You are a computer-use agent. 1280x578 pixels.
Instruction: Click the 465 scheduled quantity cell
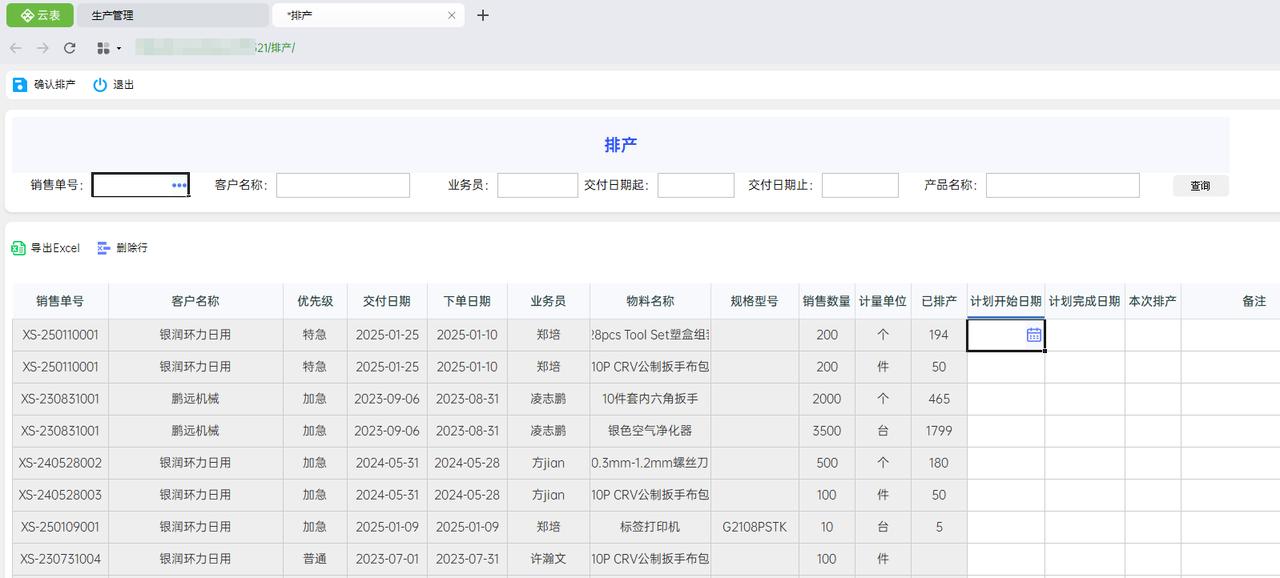pos(939,399)
